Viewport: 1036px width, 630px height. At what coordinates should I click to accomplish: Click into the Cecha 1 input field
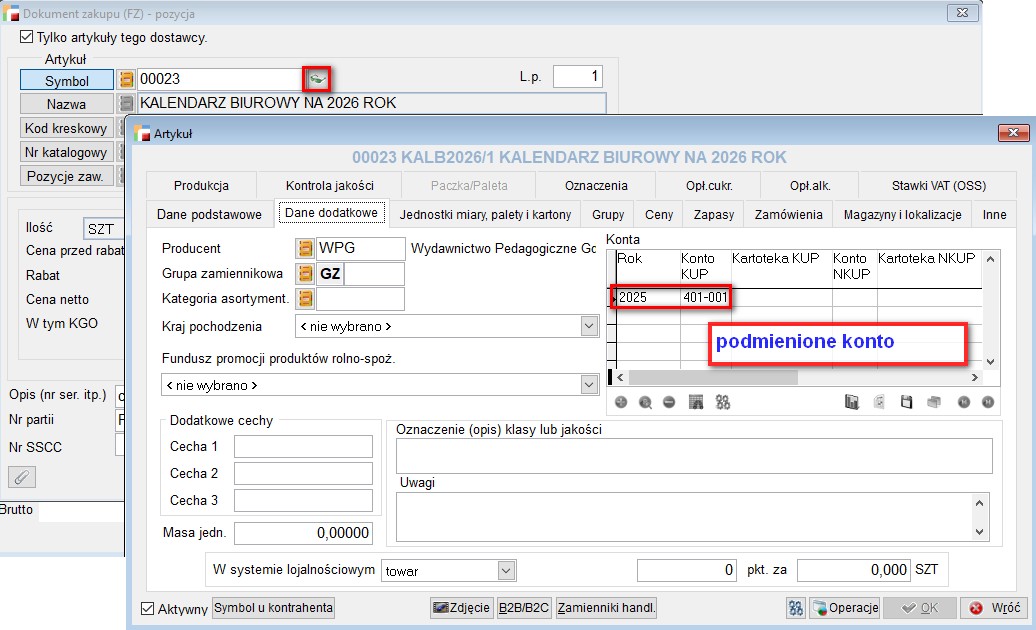point(302,447)
